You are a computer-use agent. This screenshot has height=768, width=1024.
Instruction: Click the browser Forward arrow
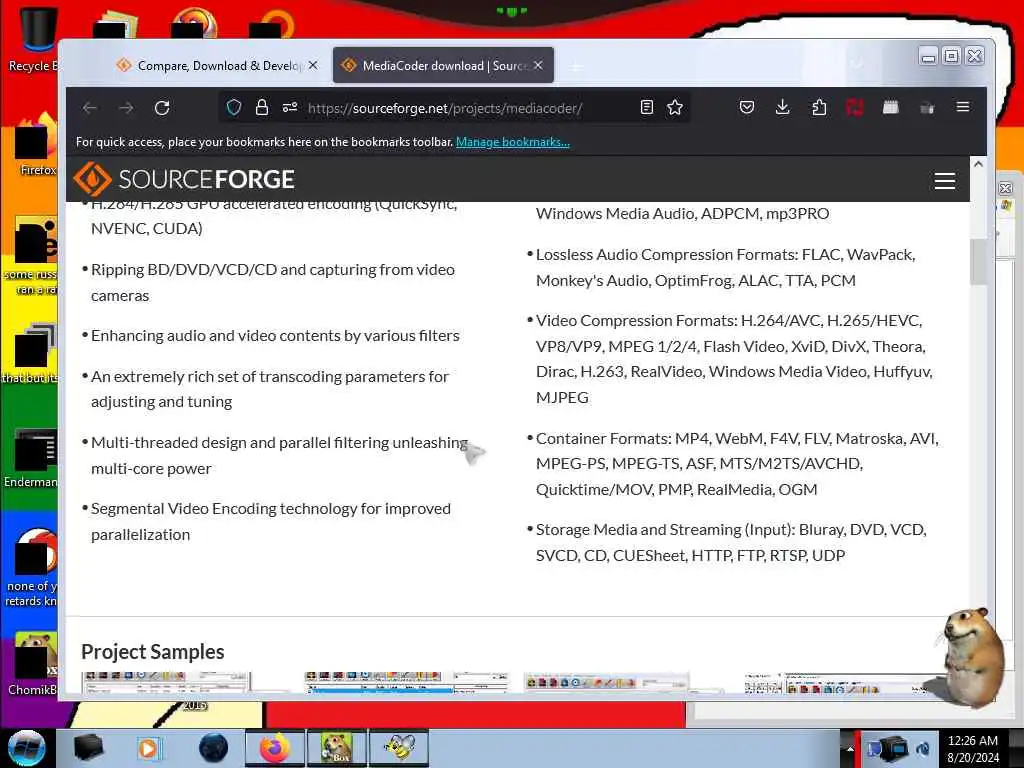click(126, 108)
